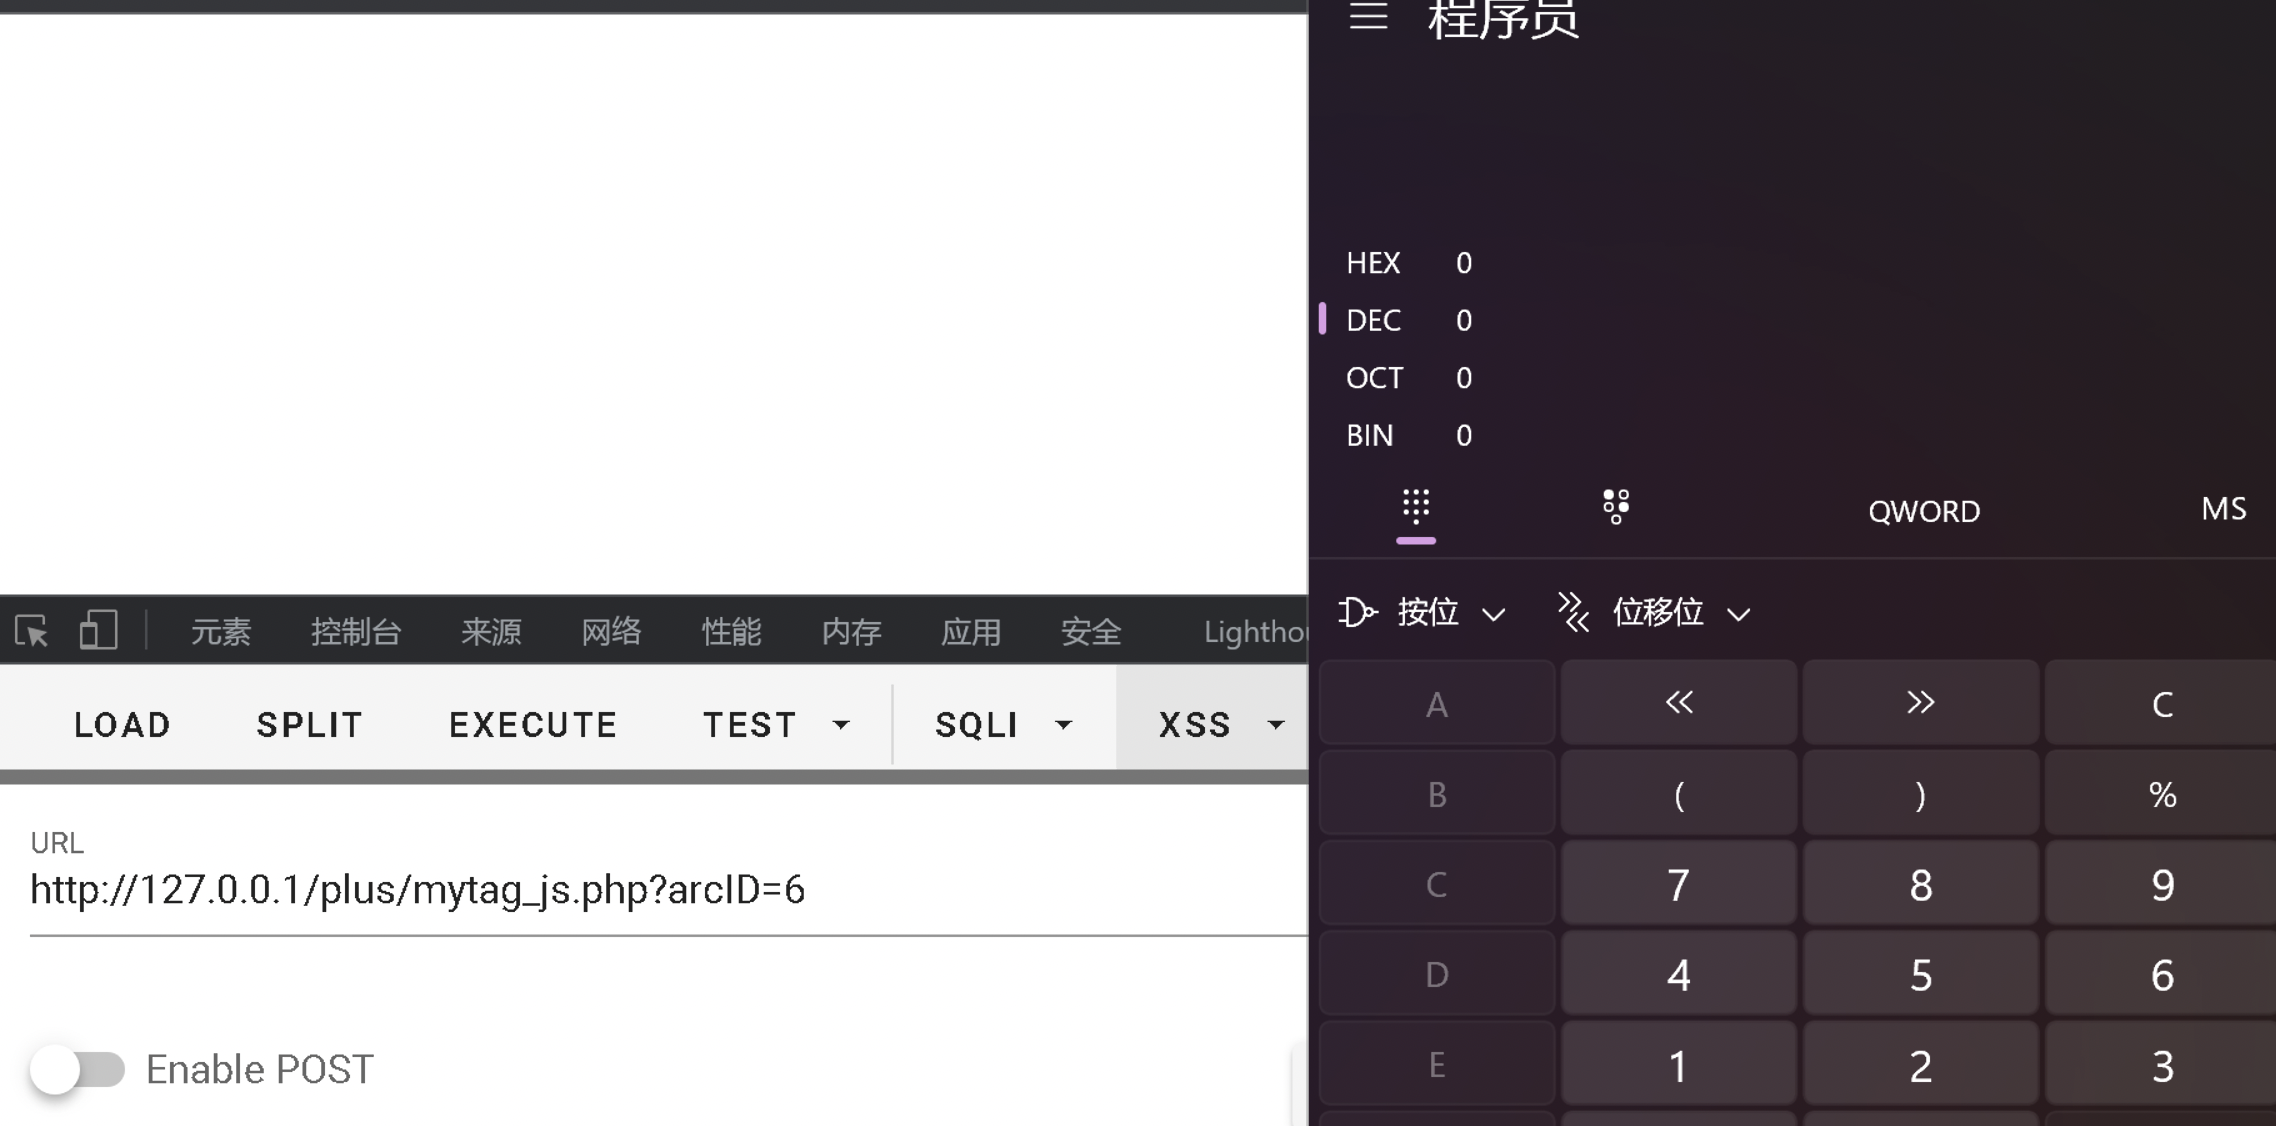Viewport: 2276px width, 1126px height.
Task: Toggle the Enable POST switch
Action: click(77, 1070)
